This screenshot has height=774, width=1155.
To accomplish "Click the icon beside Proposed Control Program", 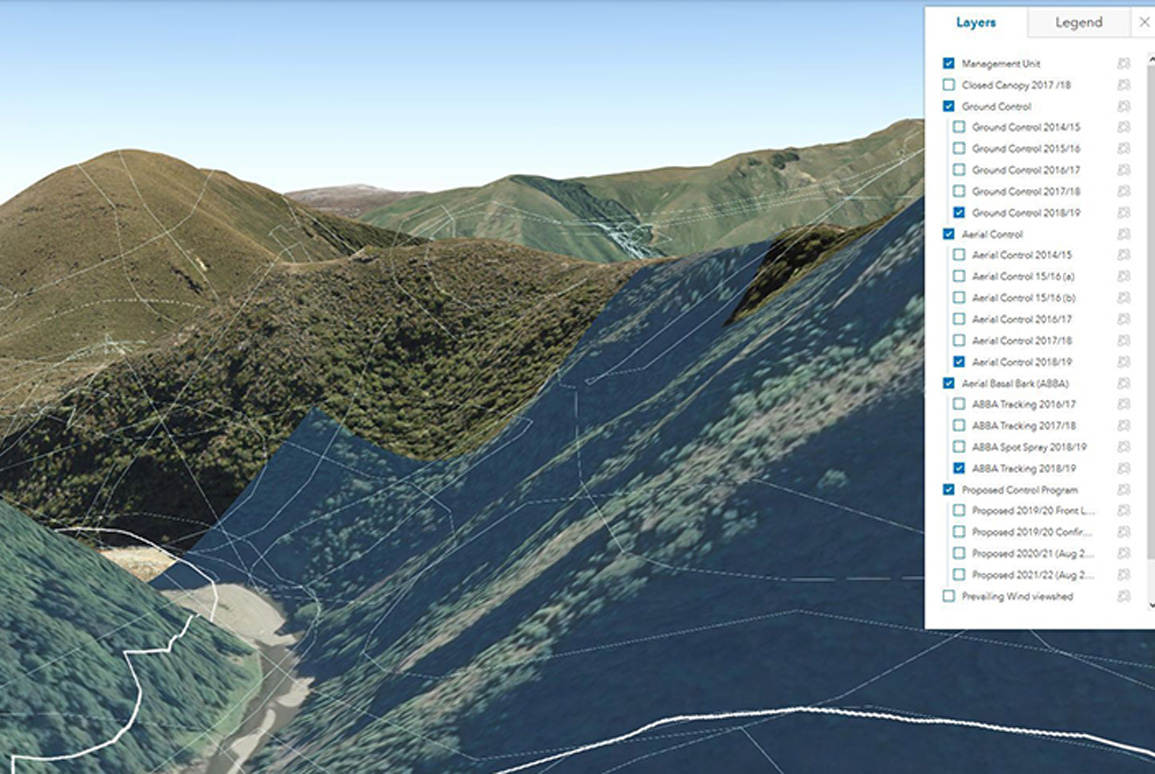I will (1123, 490).
